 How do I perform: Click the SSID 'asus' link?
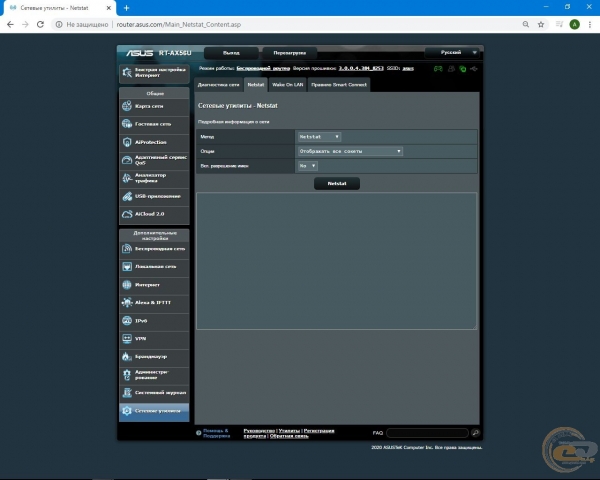tap(408, 68)
